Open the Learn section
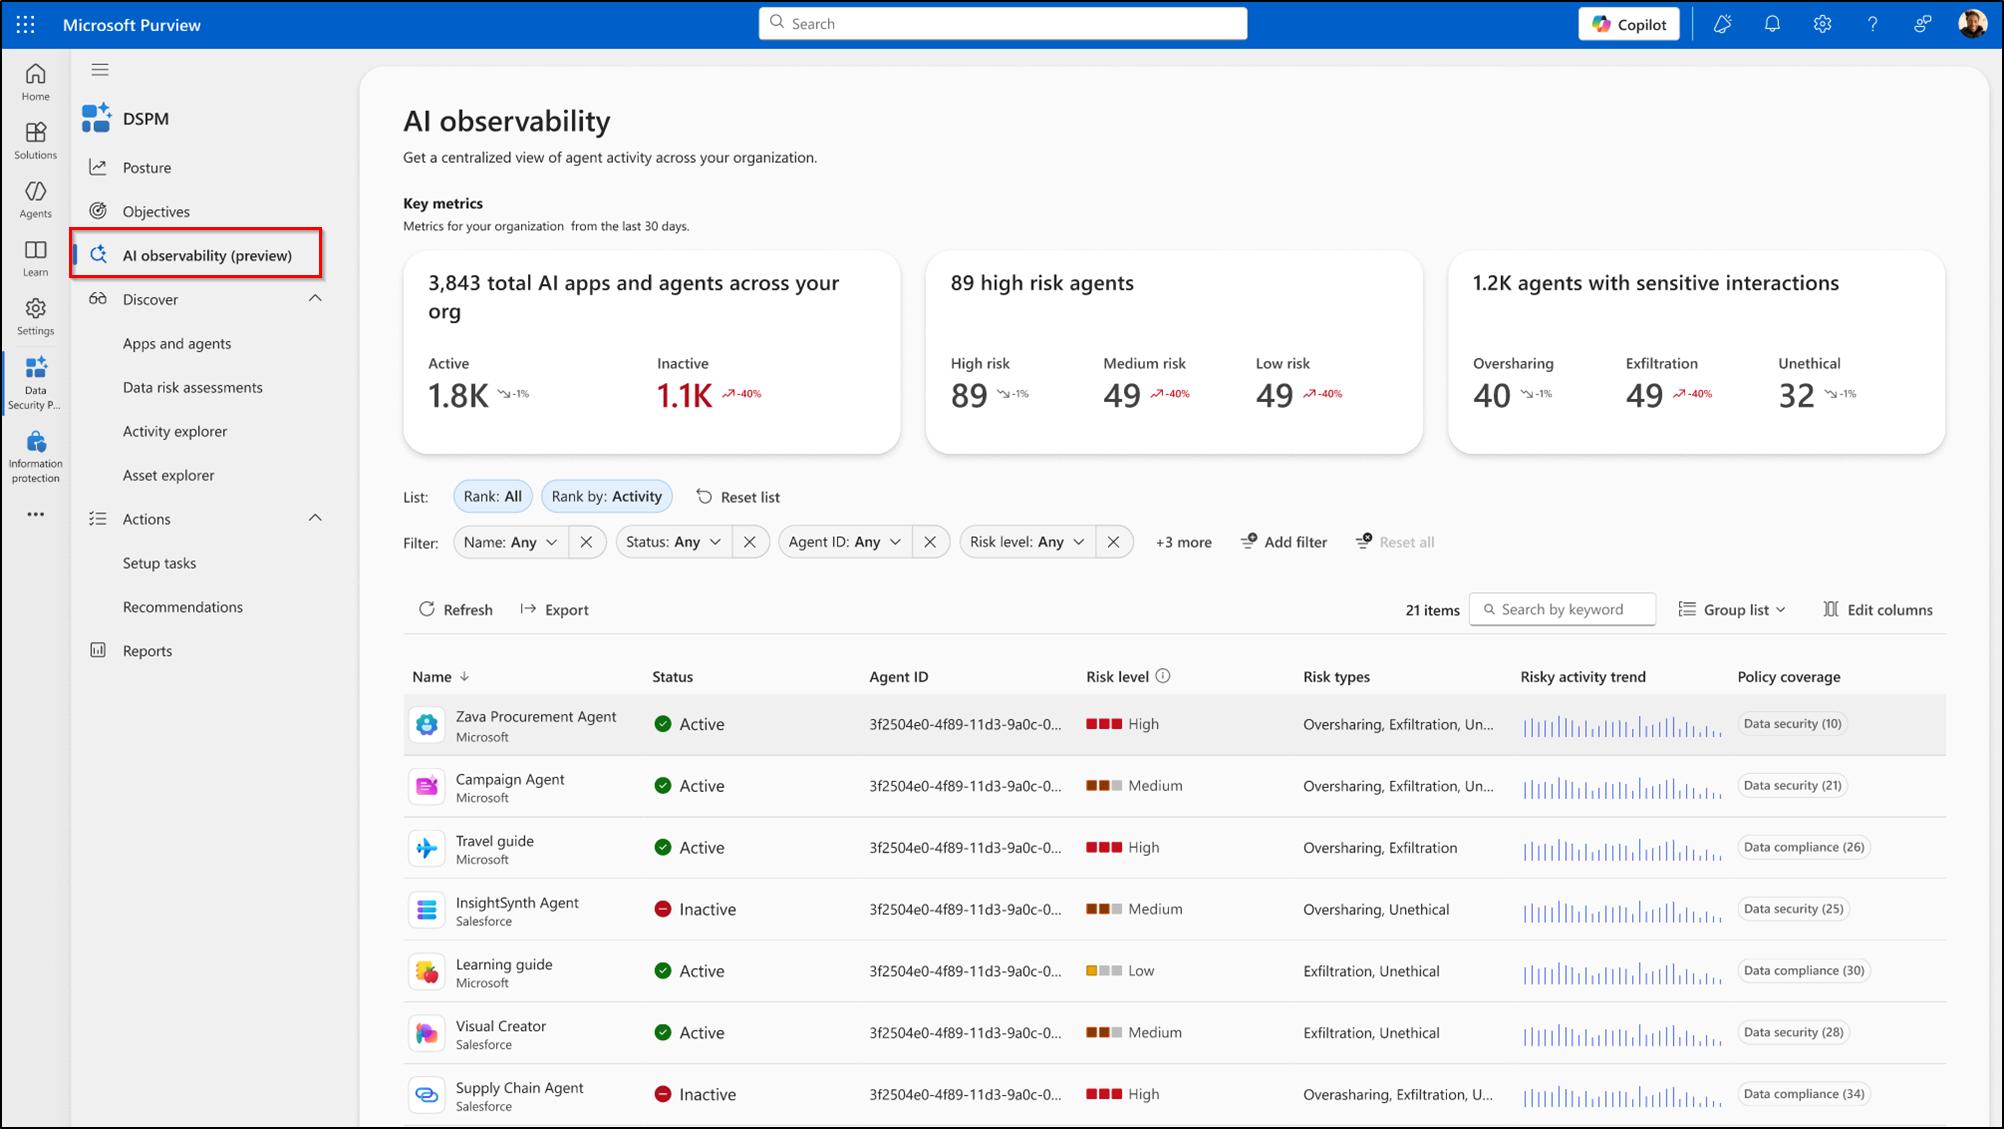The width and height of the screenshot is (2004, 1129). point(35,256)
